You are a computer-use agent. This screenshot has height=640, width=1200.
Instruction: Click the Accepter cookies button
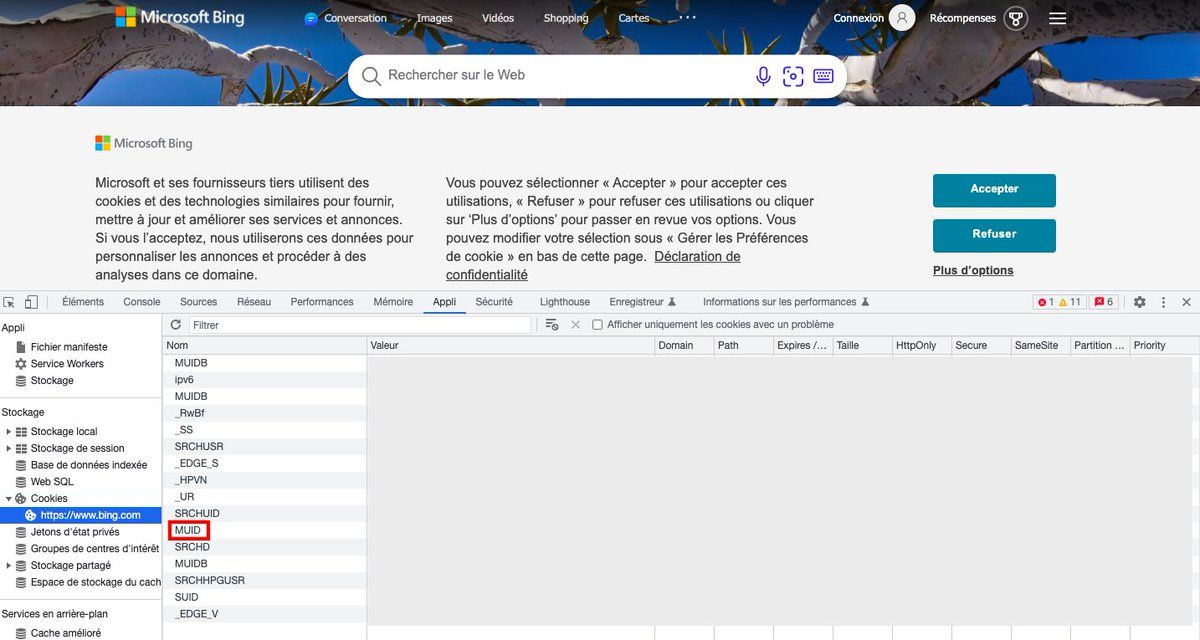994,190
